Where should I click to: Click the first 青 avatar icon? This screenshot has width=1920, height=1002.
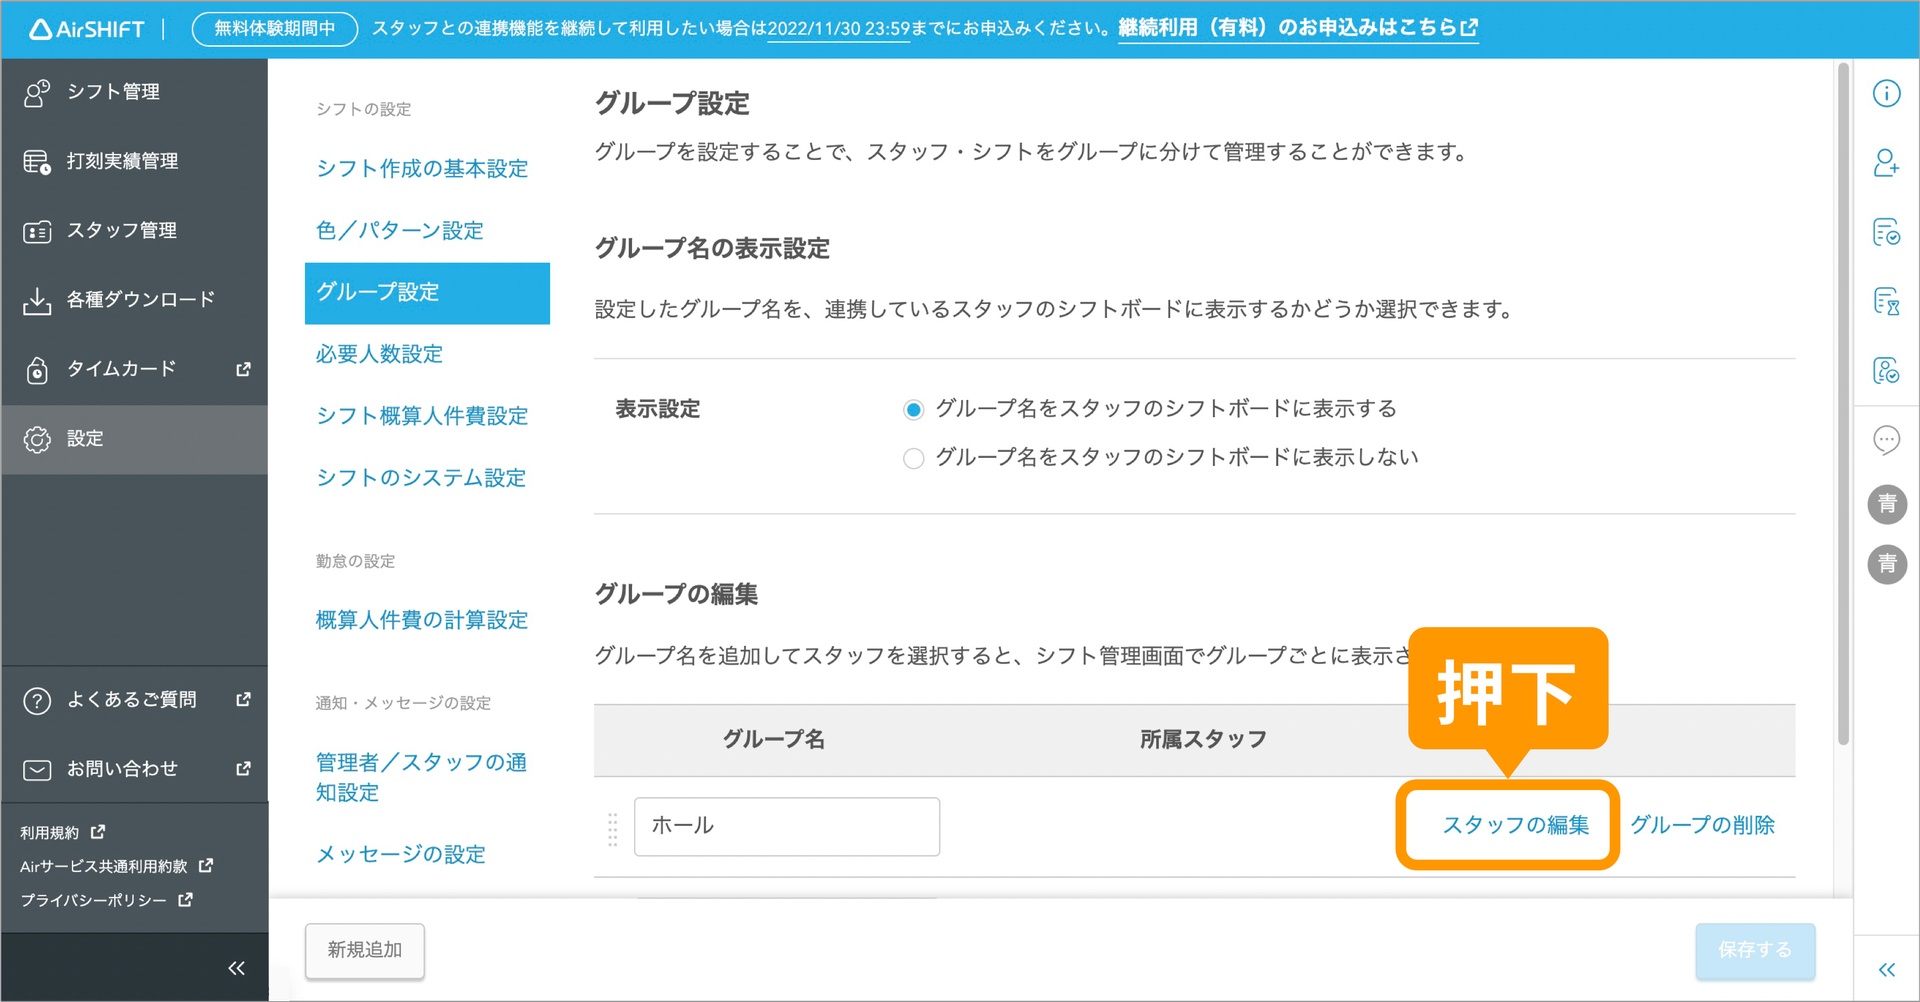[x=1887, y=503]
